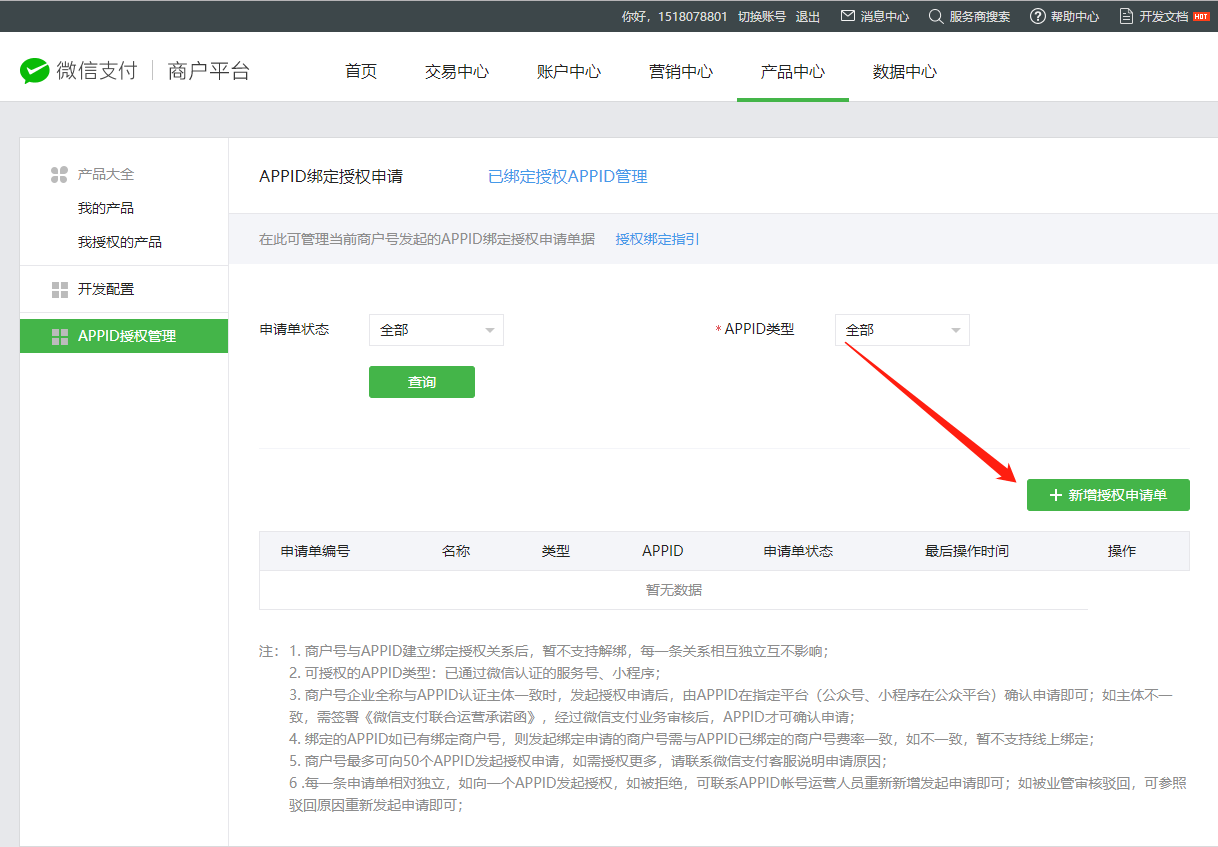The image size is (1218, 847).
Task: Click the APPID授权管理 sidebar icon
Action: (59, 337)
